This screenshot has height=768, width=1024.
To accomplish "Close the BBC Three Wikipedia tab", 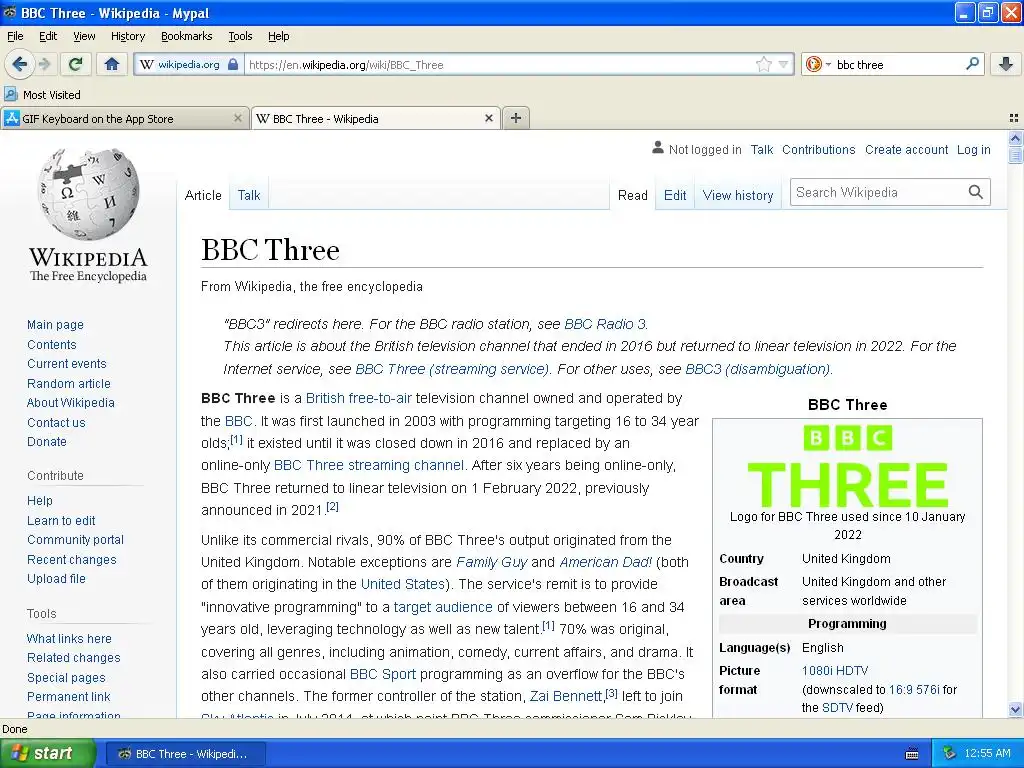I will [488, 118].
